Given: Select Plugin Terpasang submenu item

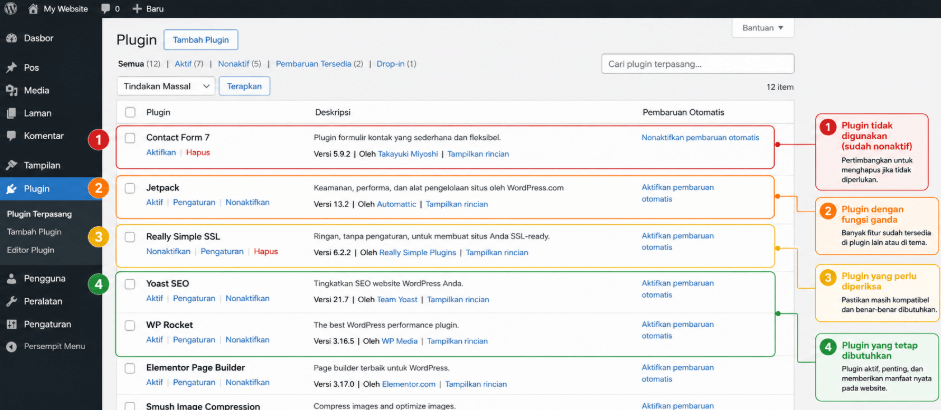Looking at the screenshot, I should click(40, 214).
